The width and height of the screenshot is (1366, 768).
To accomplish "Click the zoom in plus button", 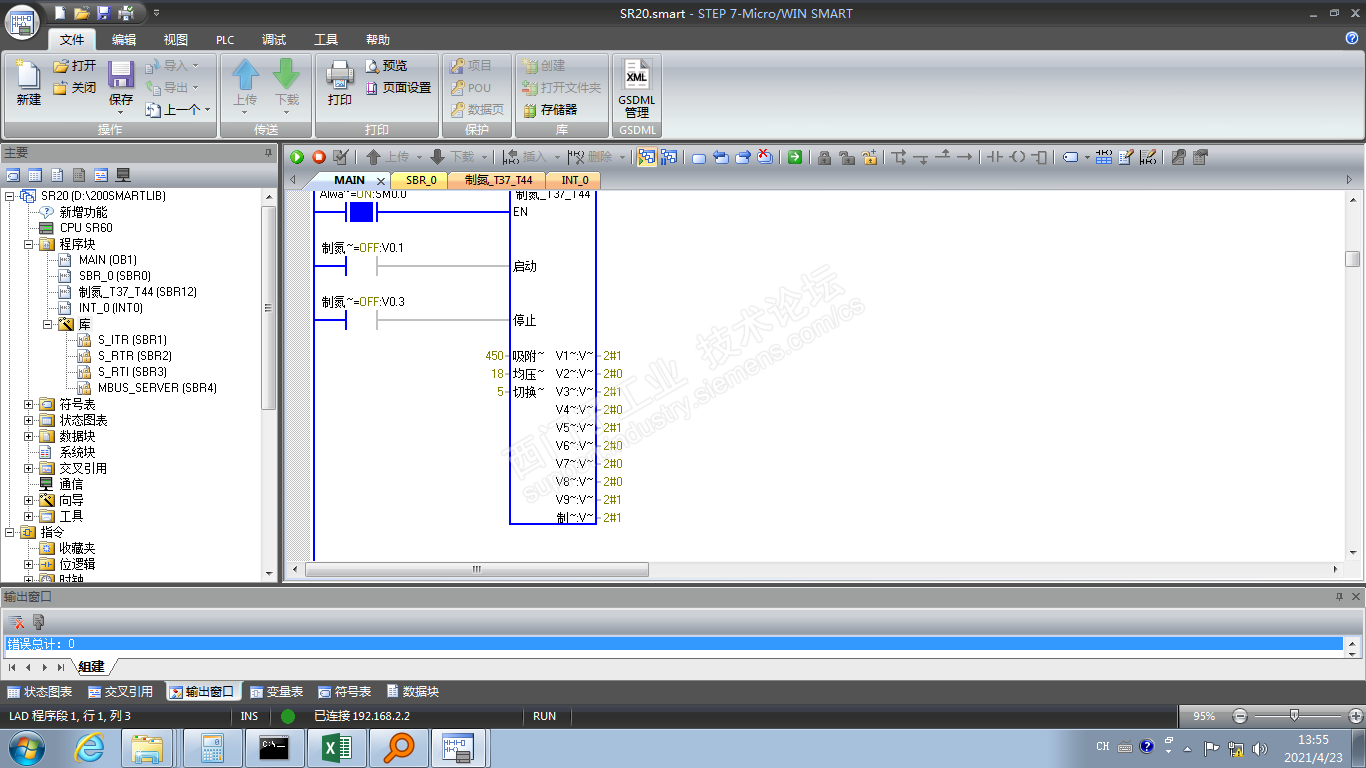I will click(1356, 716).
